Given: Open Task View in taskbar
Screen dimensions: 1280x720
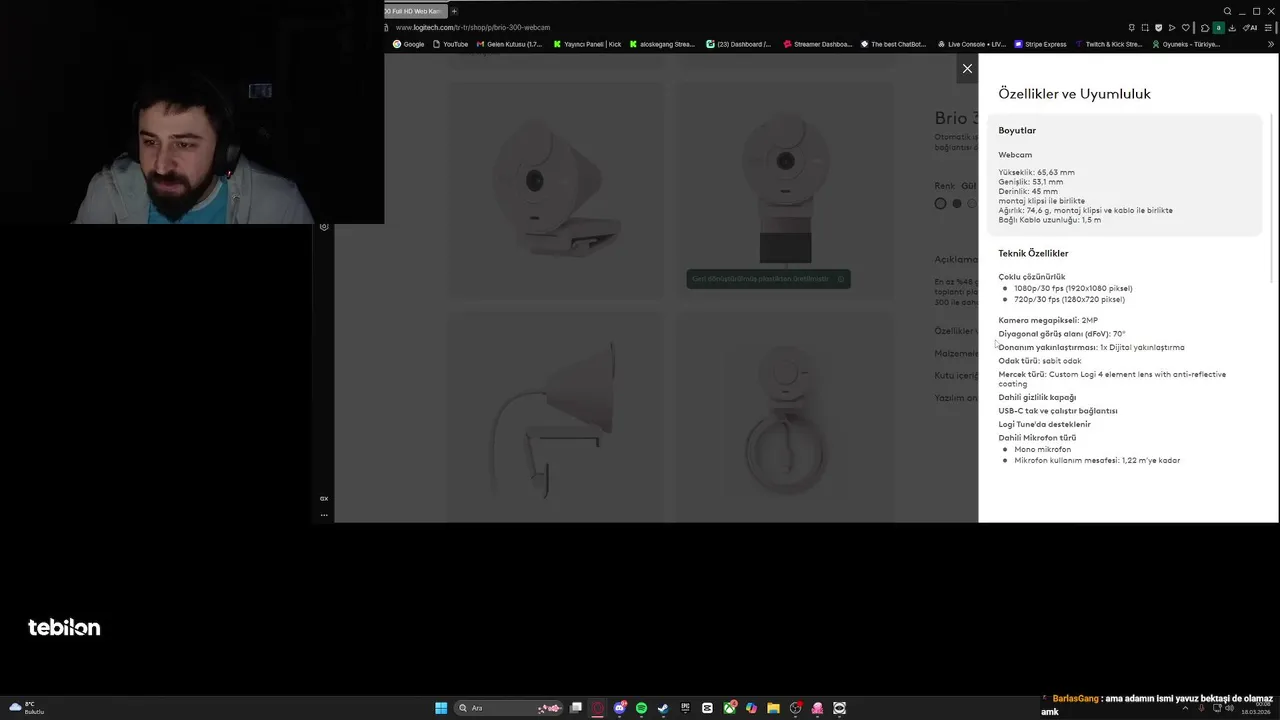Looking at the screenshot, I should pyautogui.click(x=576, y=708).
